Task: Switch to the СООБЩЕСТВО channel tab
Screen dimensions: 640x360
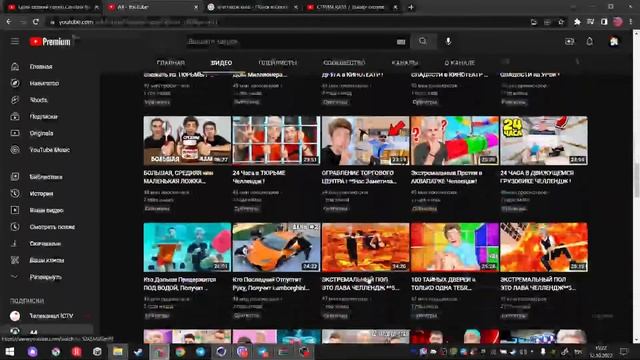Action: coord(344,63)
